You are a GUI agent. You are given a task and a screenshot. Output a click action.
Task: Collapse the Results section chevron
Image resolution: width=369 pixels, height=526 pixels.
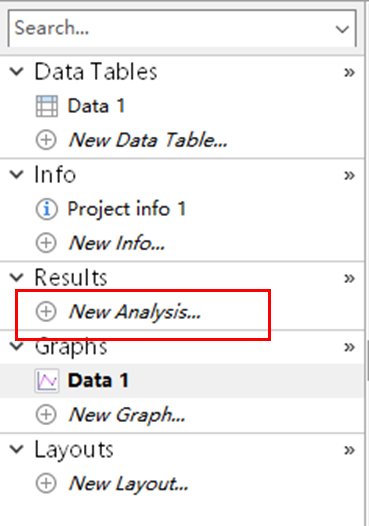[x=16, y=277]
